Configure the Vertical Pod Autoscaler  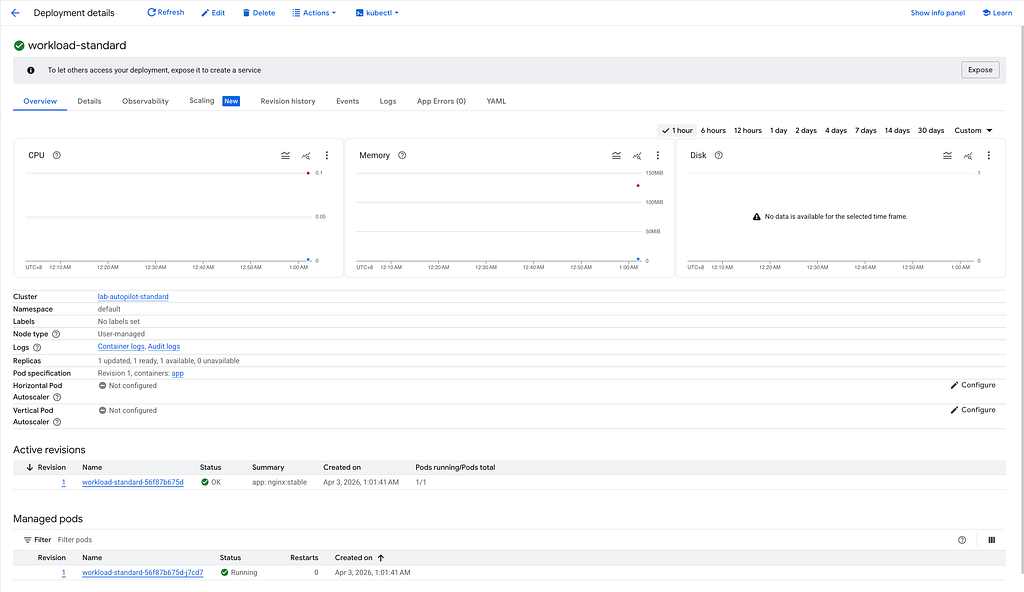coord(973,410)
